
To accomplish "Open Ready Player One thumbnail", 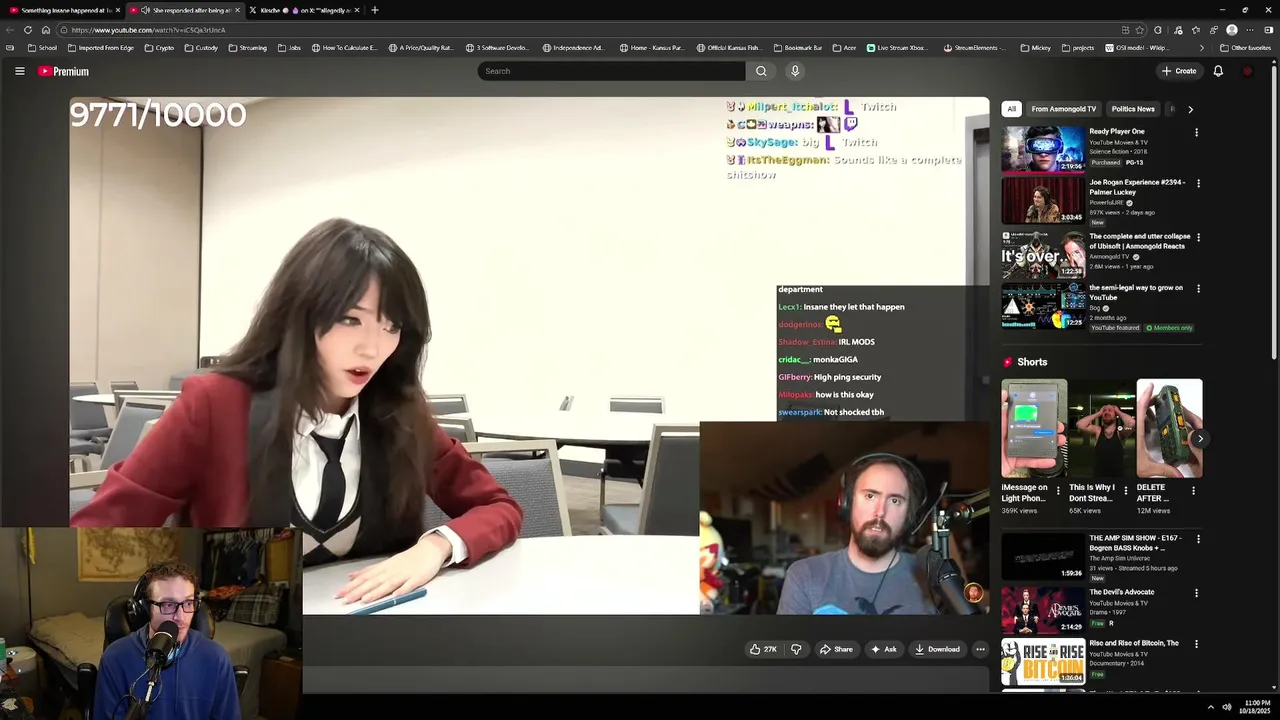I will [x=1043, y=148].
